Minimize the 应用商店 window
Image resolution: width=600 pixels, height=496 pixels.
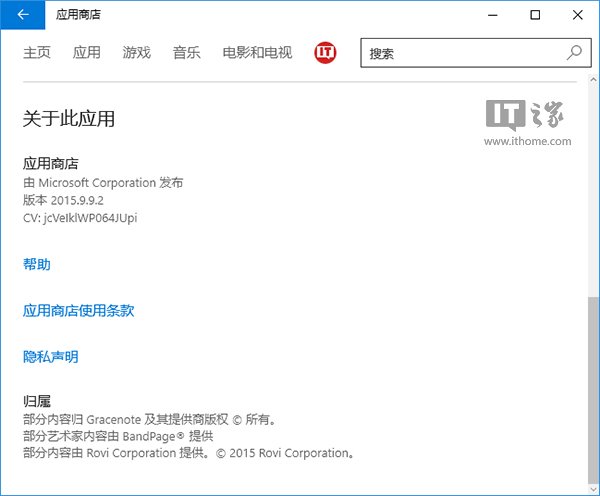tap(493, 15)
